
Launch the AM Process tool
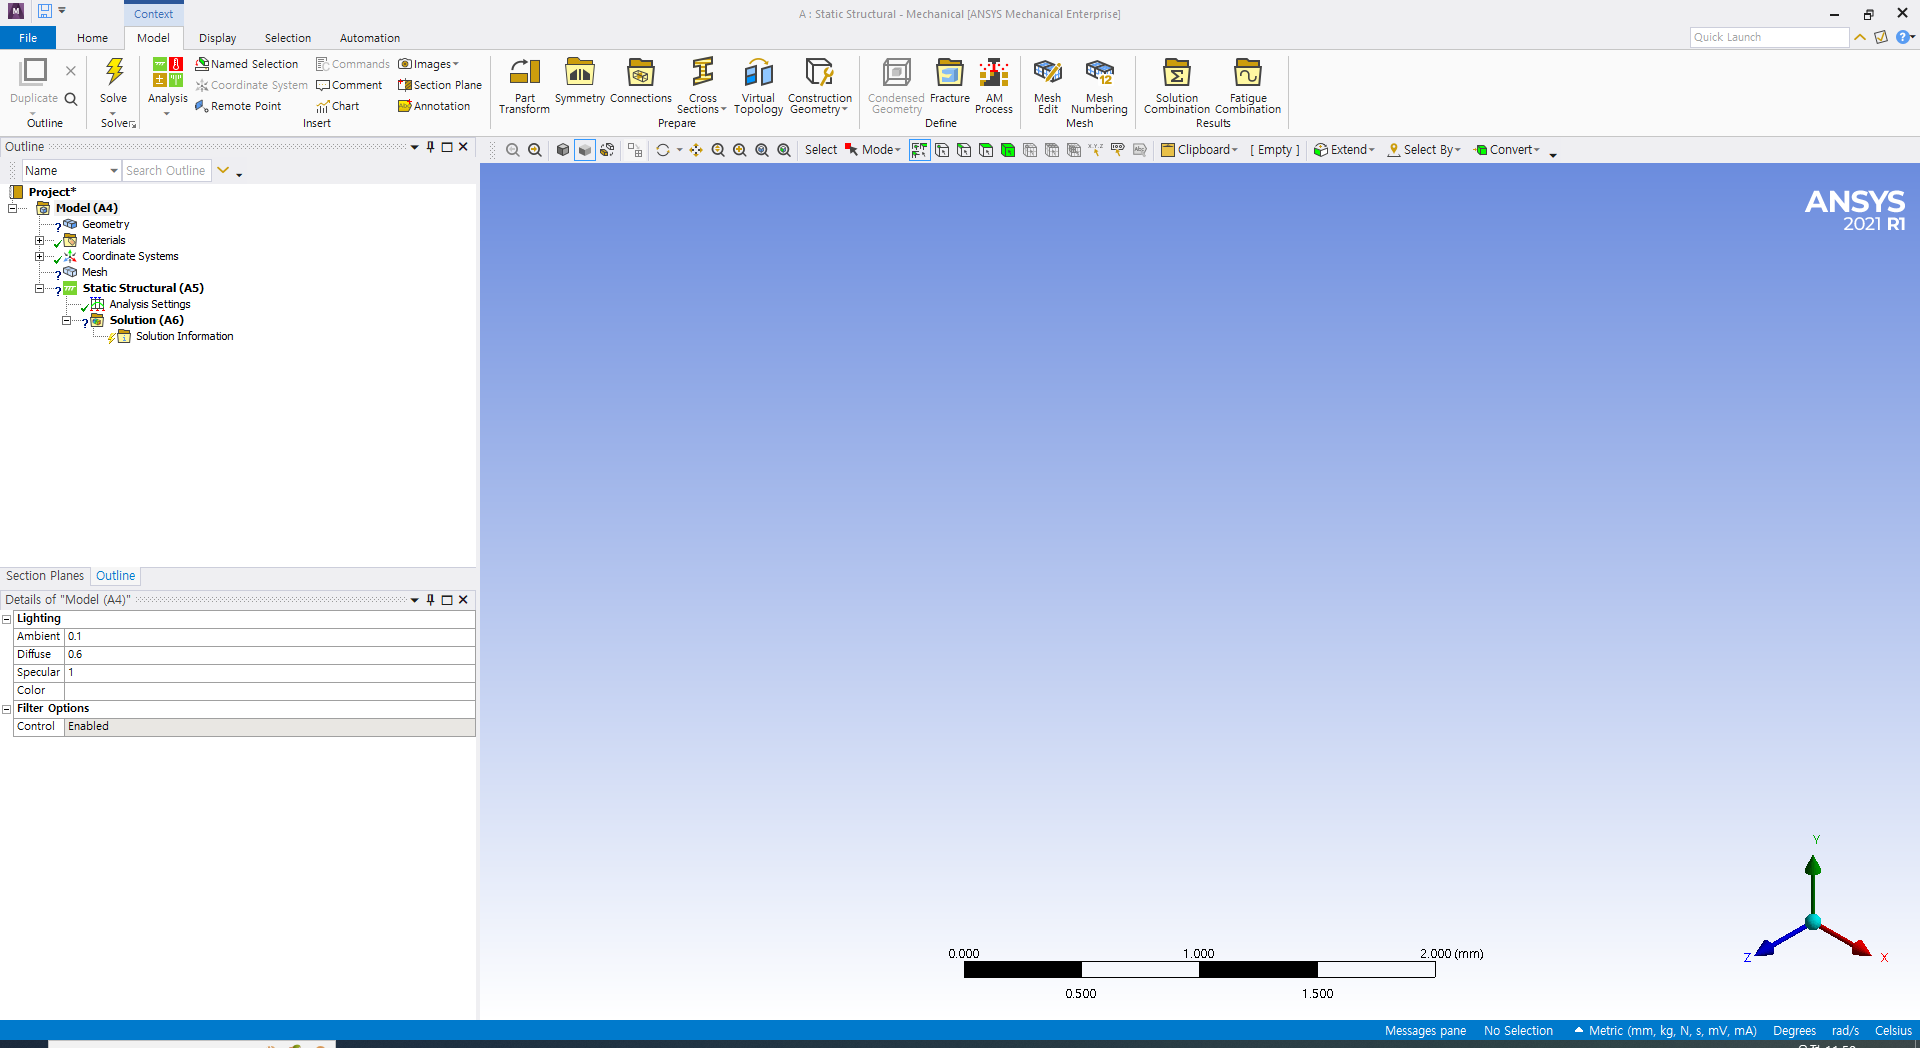(994, 86)
